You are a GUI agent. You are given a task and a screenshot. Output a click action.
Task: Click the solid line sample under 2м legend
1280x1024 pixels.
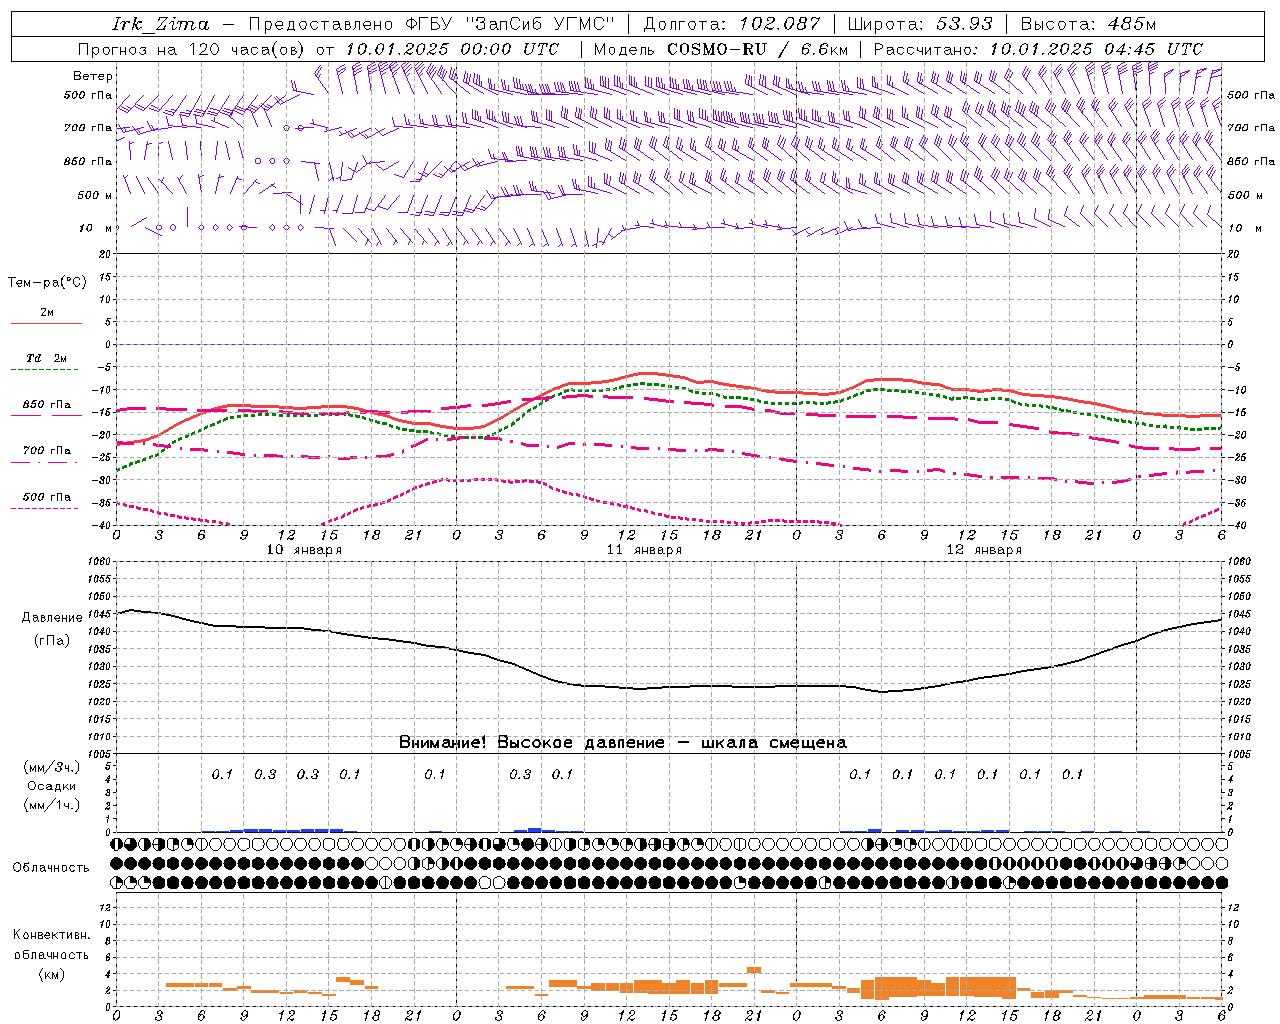pyautogui.click(x=46, y=324)
